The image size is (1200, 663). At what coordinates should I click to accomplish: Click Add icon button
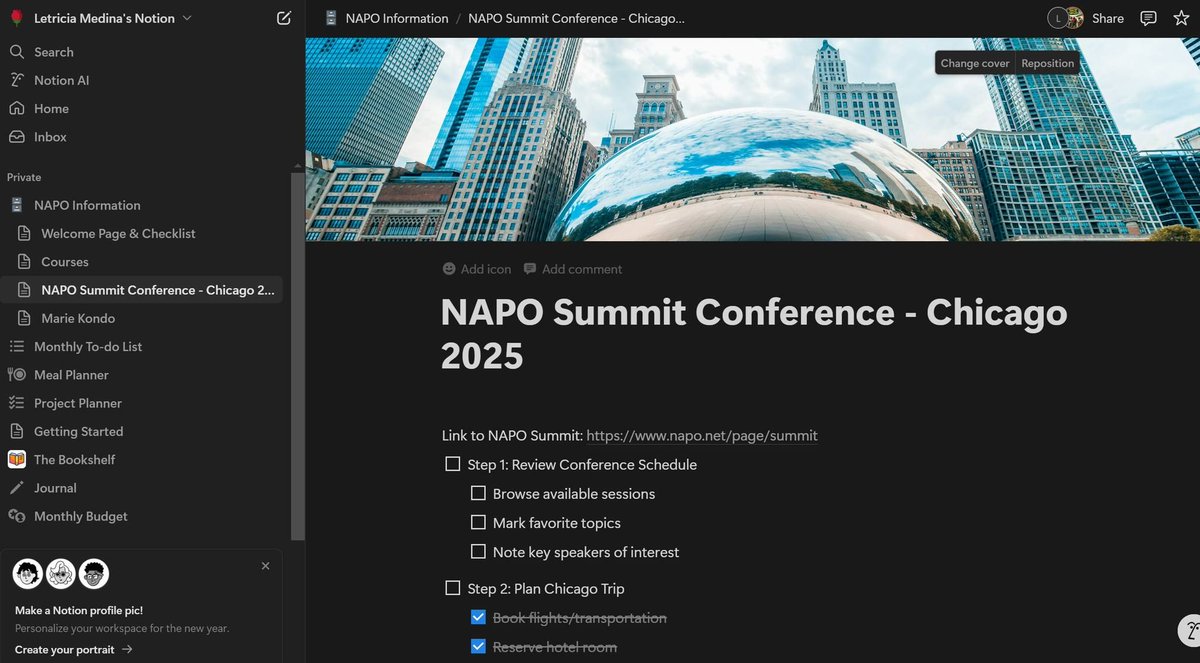(x=477, y=269)
